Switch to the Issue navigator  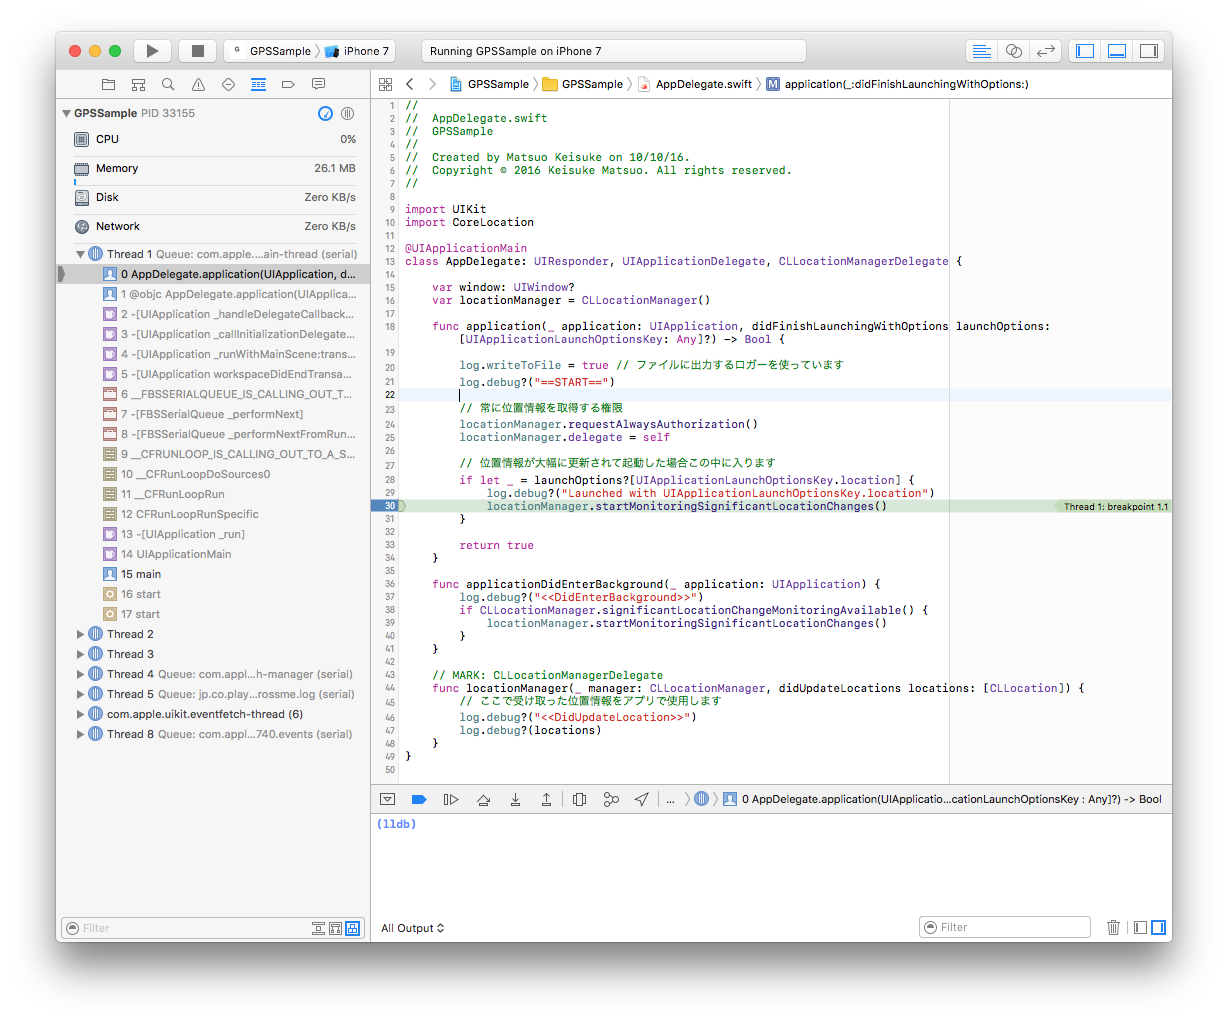[198, 84]
